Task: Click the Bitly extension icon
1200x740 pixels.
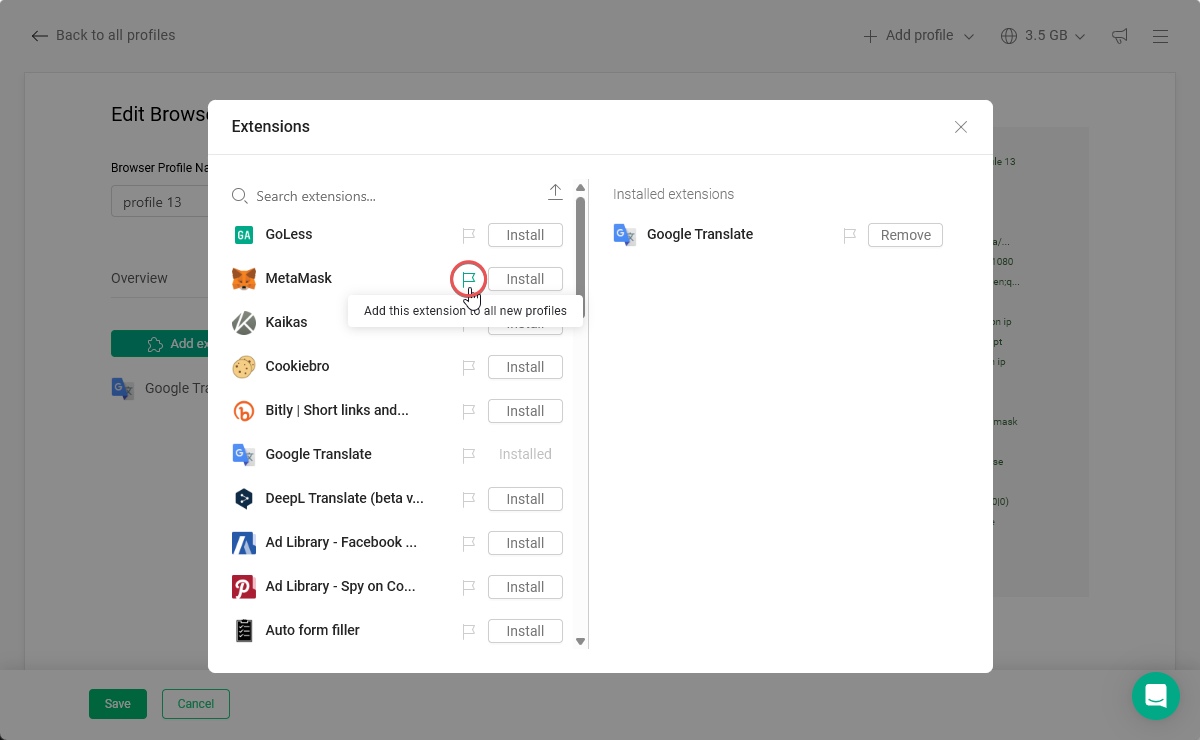Action: click(x=244, y=411)
